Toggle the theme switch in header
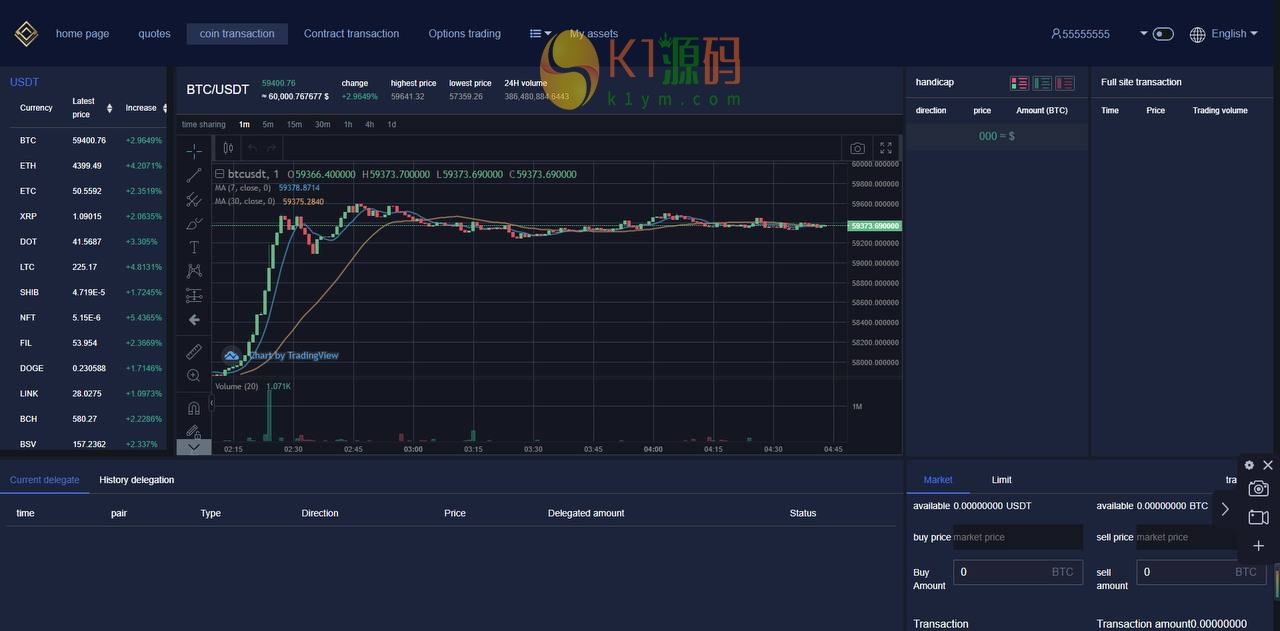The height and width of the screenshot is (631, 1280). pos(1162,34)
